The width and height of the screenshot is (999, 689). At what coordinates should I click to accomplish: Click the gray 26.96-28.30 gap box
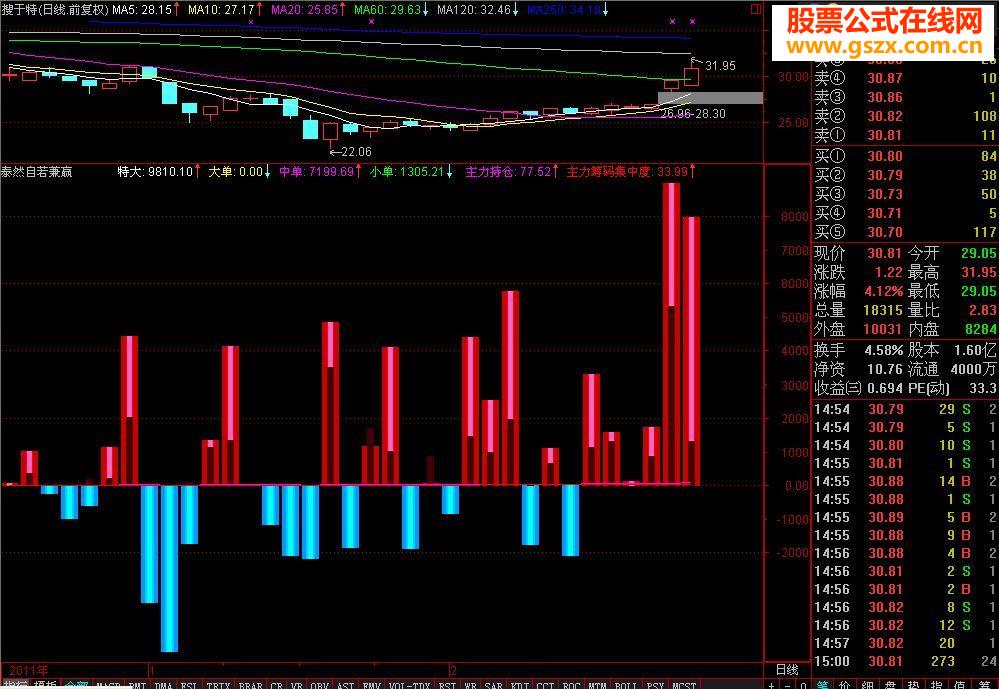coord(710,98)
